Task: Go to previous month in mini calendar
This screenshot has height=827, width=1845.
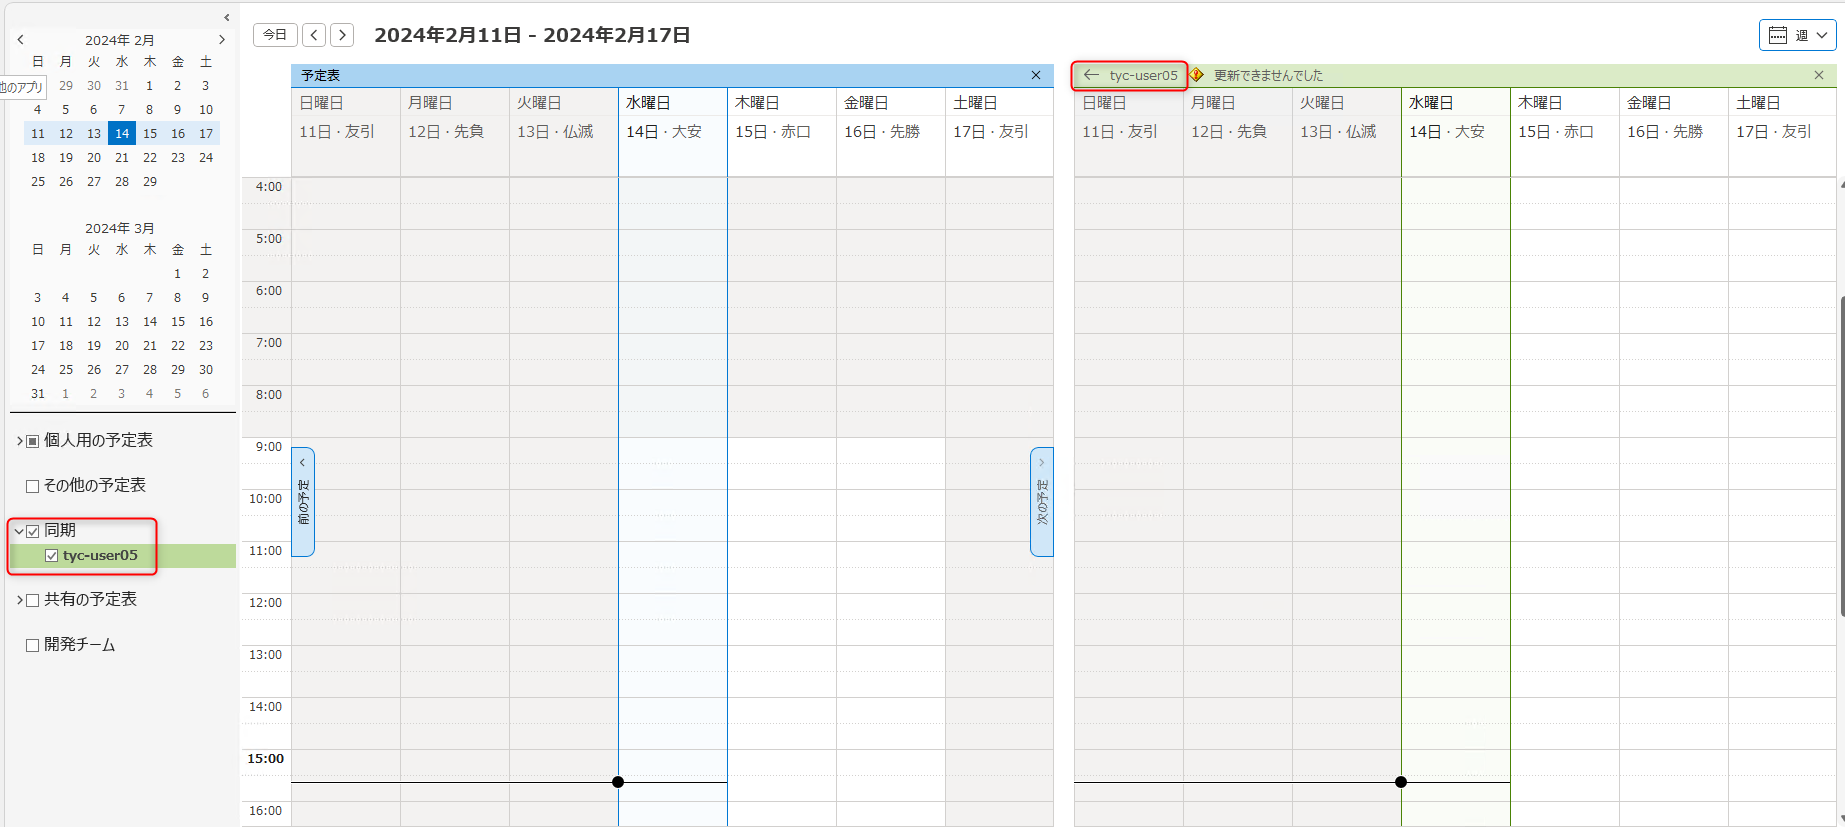Action: pos(20,40)
